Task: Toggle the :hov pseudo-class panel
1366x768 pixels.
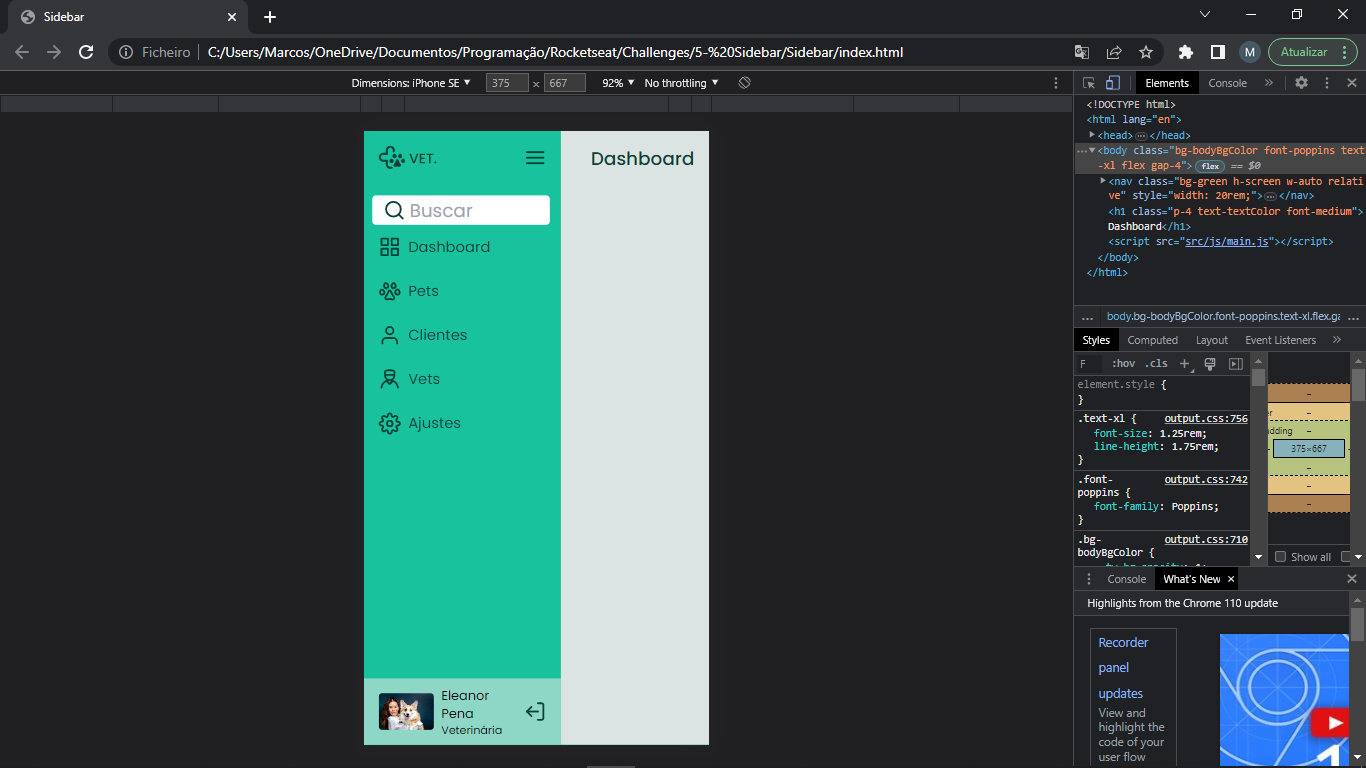Action: pyautogui.click(x=1123, y=363)
